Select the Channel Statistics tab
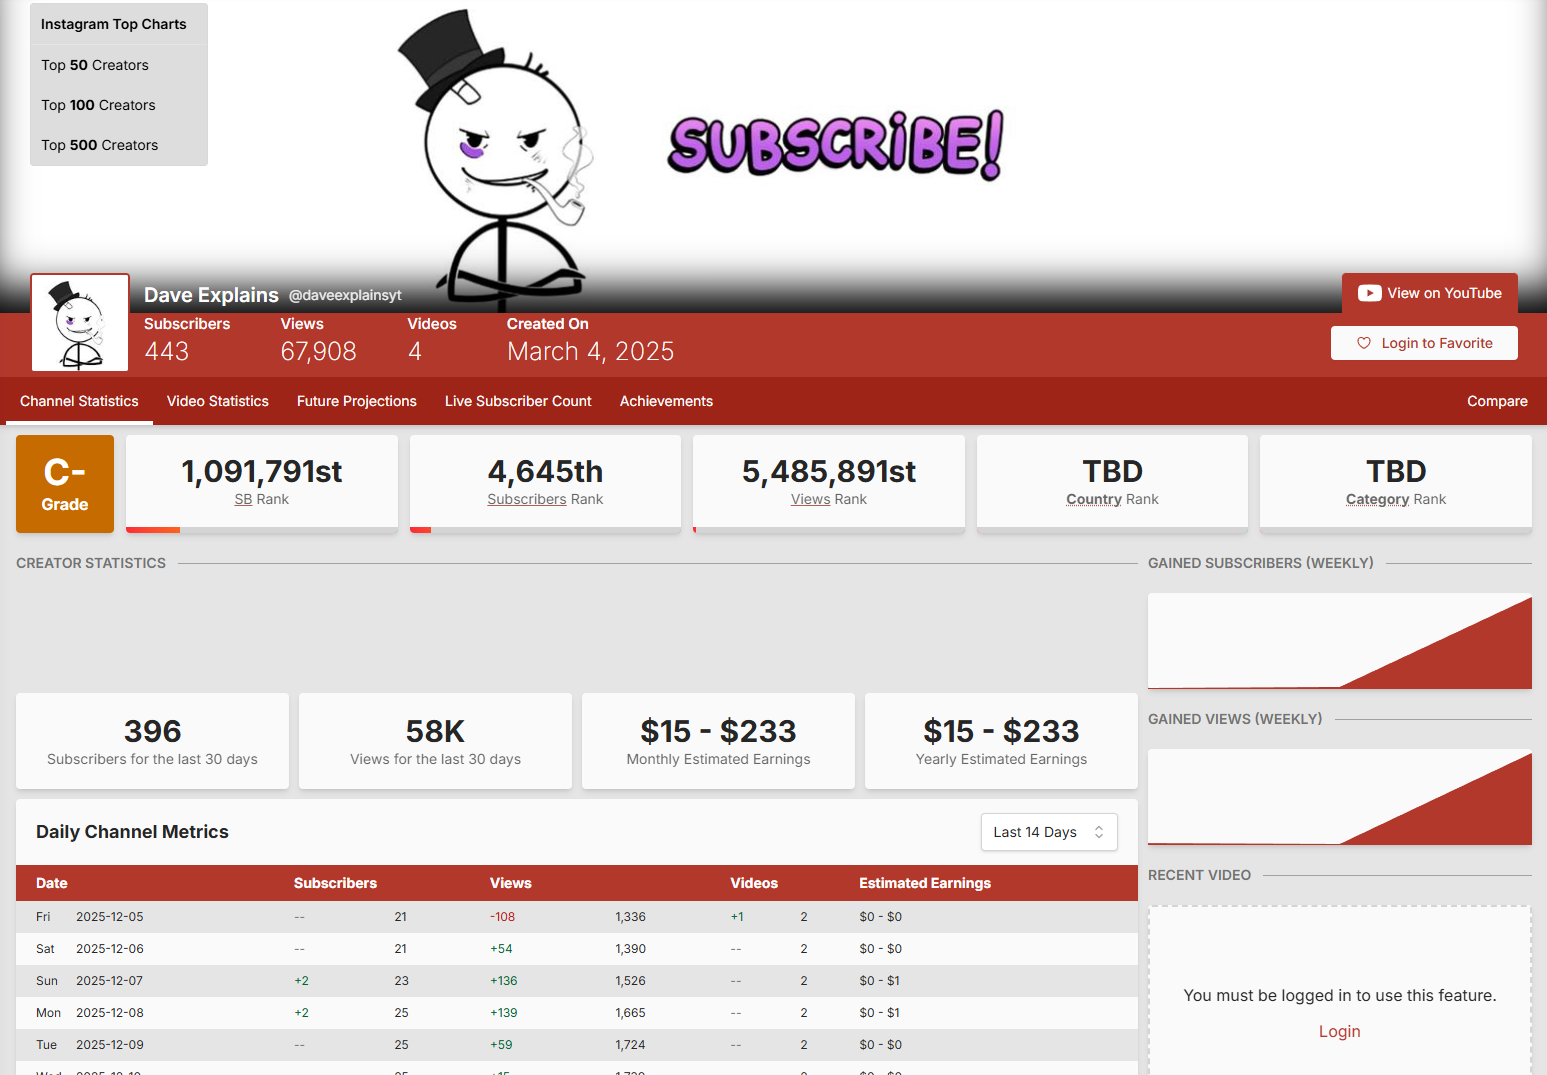 79,401
